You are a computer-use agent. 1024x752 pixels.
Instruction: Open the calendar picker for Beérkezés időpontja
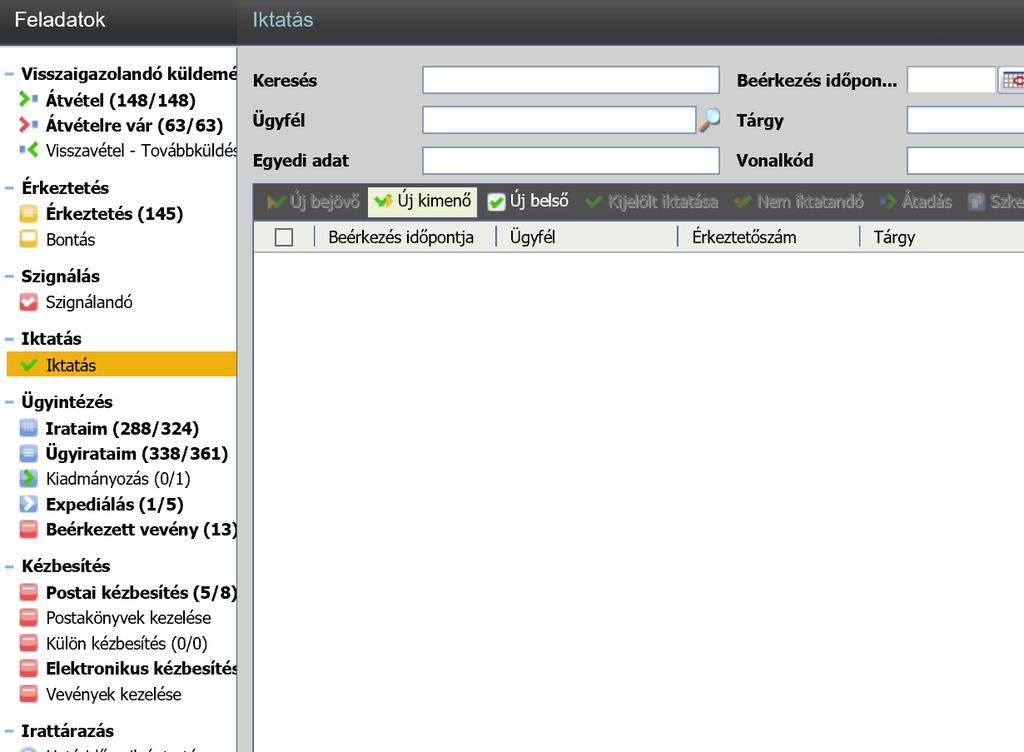[x=1012, y=80]
